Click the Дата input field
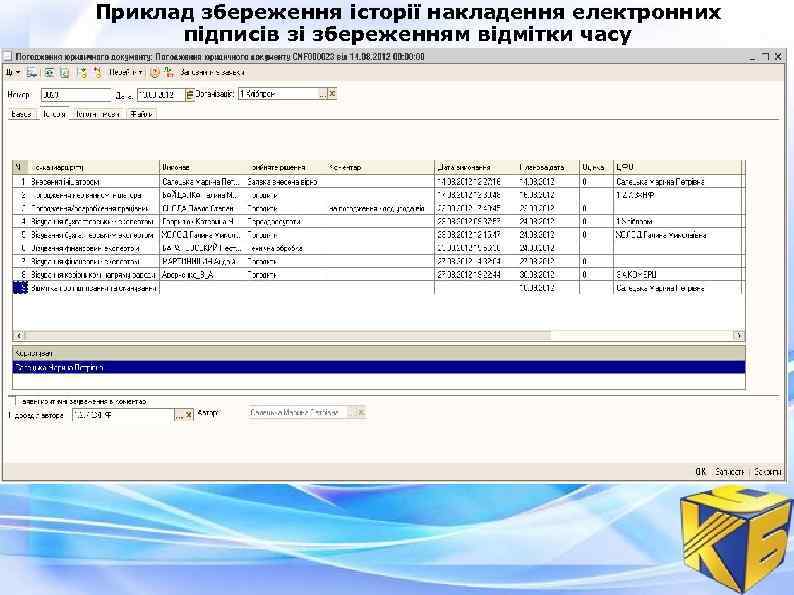Viewport: 794px width, 595px height. click(161, 95)
